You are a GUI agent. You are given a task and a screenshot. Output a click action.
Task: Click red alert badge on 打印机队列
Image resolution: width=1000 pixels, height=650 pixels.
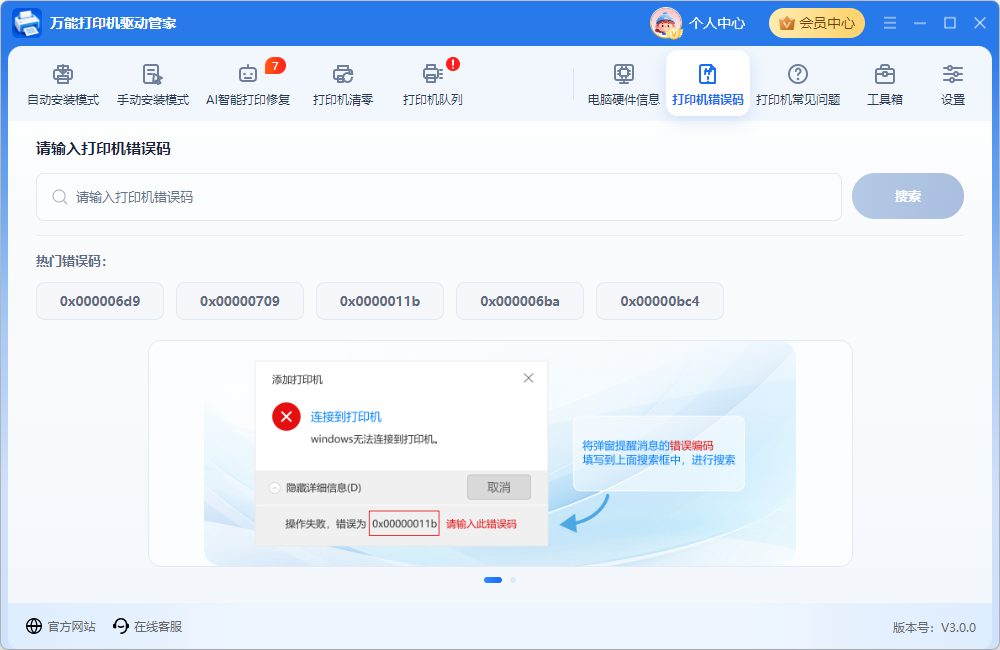453,64
